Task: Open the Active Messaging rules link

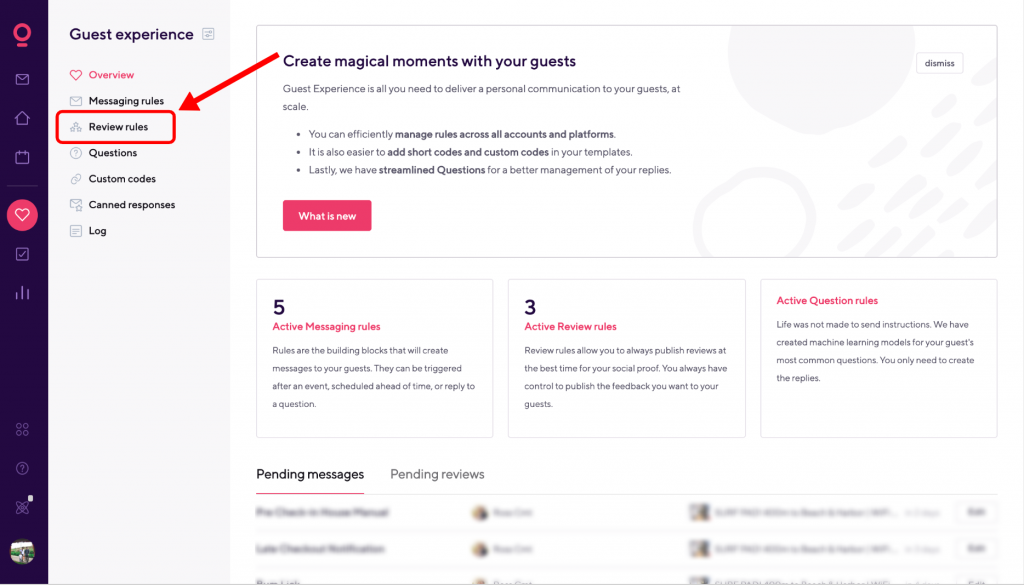Action: pyautogui.click(x=326, y=327)
